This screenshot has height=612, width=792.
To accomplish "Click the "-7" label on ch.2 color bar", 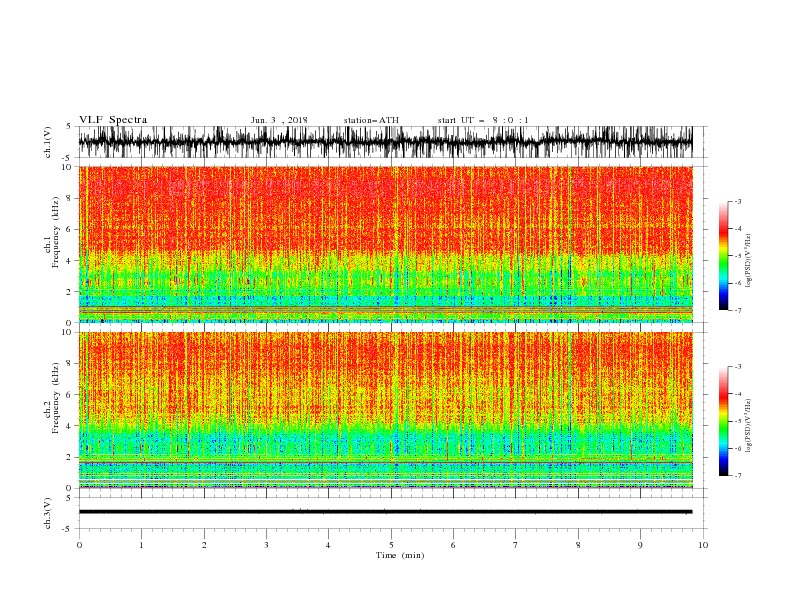I will coord(738,475).
